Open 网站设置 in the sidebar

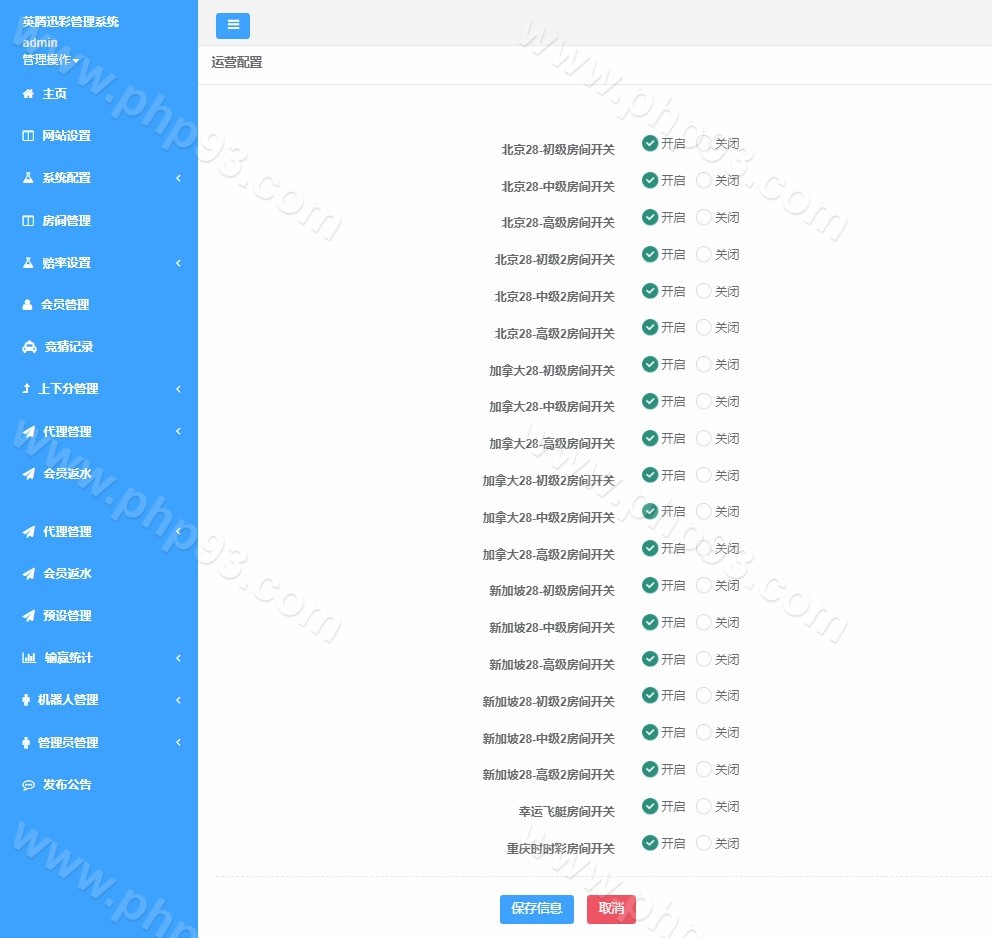(66, 136)
